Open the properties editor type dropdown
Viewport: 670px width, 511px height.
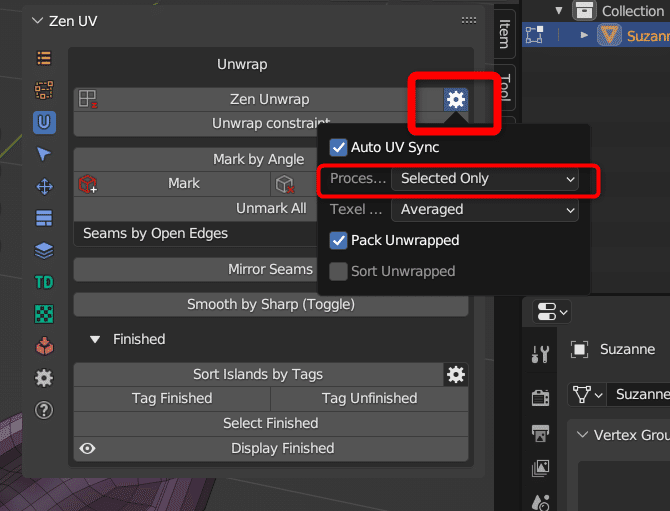click(552, 311)
